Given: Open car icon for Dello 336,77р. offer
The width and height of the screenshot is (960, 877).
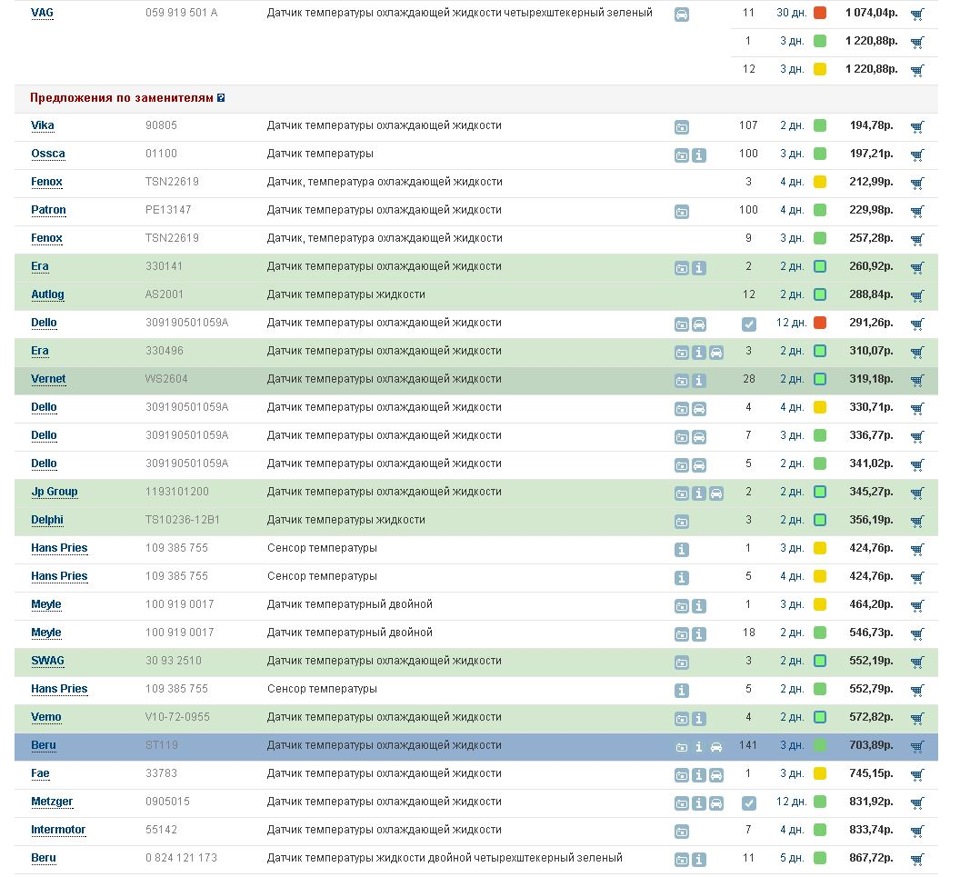Looking at the screenshot, I should click(699, 437).
